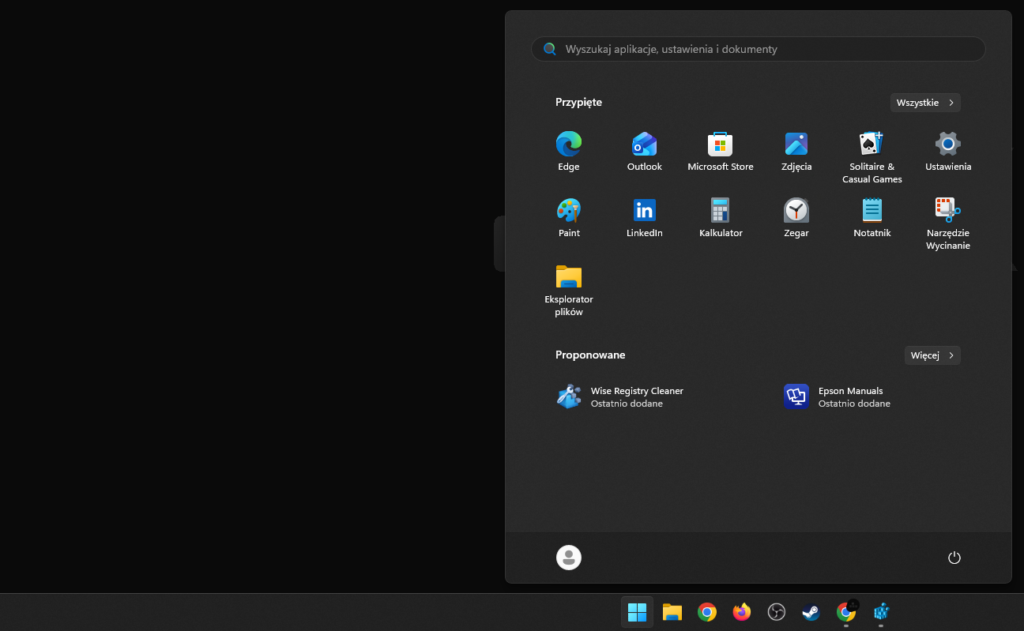
Task: Expand the Wszystkie apps list
Action: point(925,102)
